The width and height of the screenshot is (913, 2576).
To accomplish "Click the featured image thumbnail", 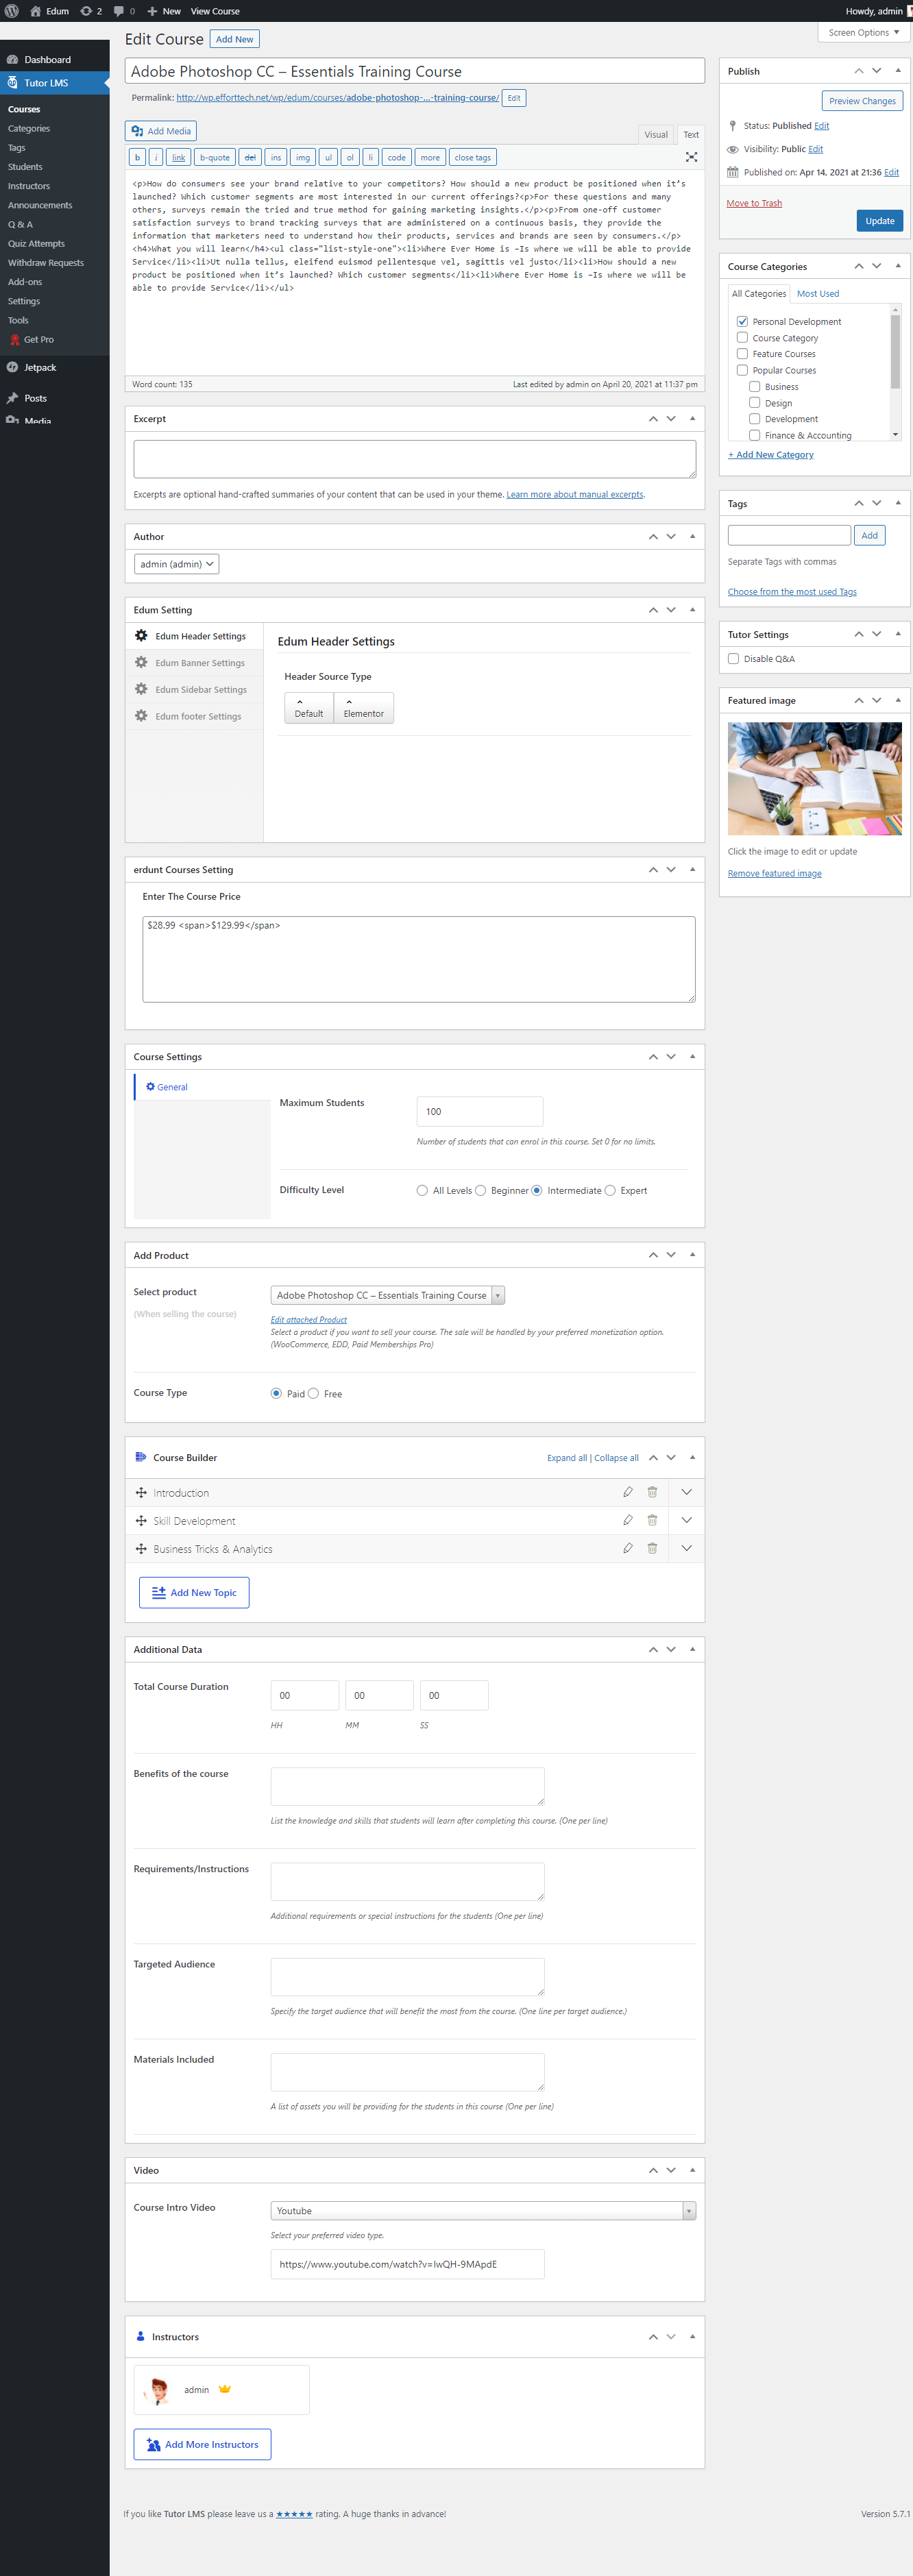I will [x=814, y=778].
